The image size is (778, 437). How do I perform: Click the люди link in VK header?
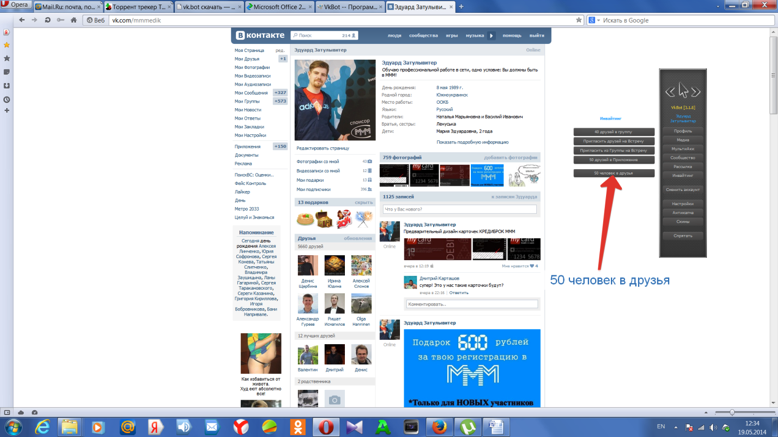(x=394, y=36)
